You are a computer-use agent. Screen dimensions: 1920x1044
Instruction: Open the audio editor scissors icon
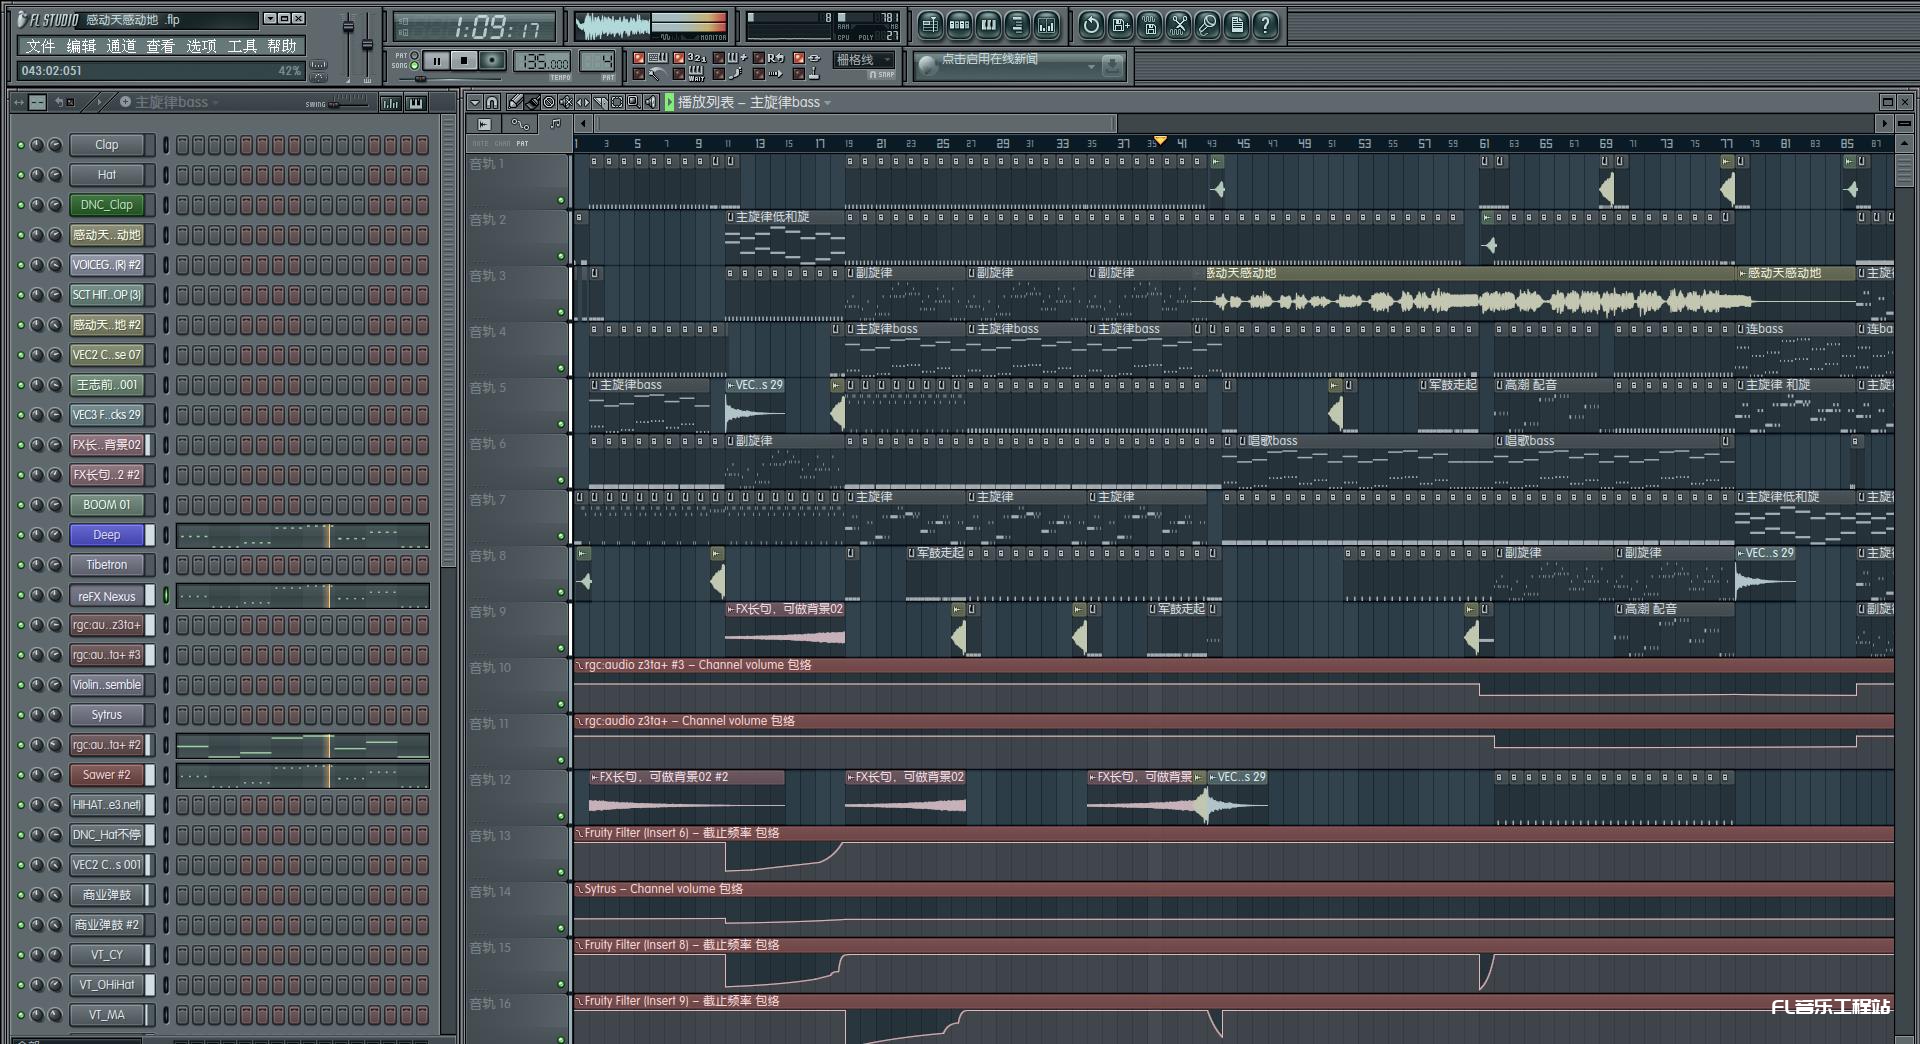point(1179,25)
